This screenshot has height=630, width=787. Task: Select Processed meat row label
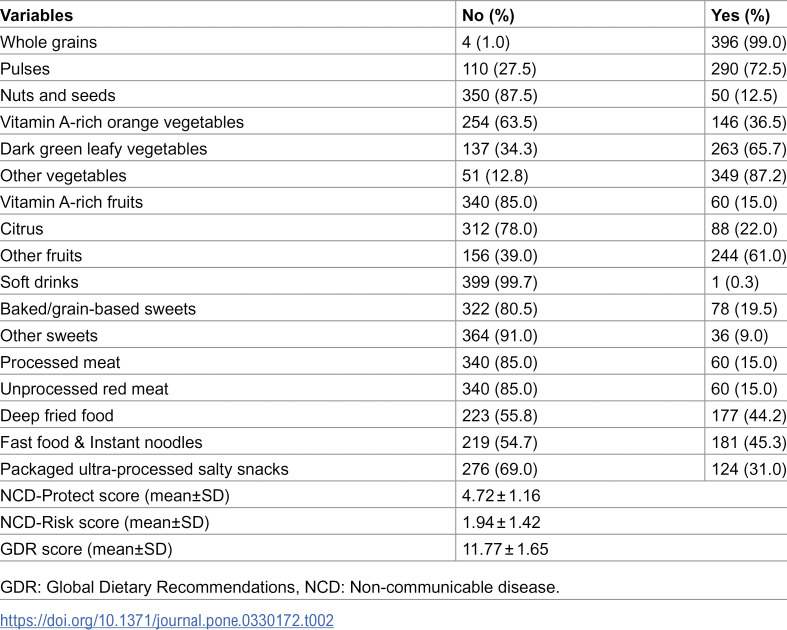tap(60, 362)
